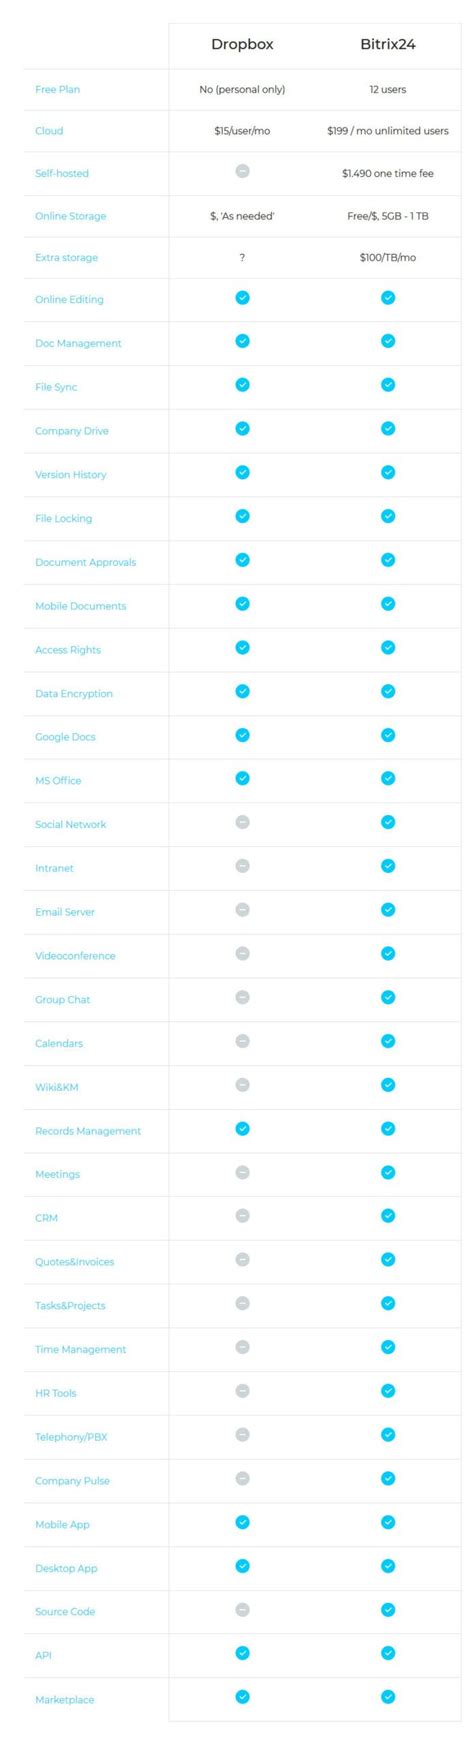This screenshot has height=1743, width=474.
Task: Click the Bitrix24 checkmark for File Sync
Action: click(388, 385)
